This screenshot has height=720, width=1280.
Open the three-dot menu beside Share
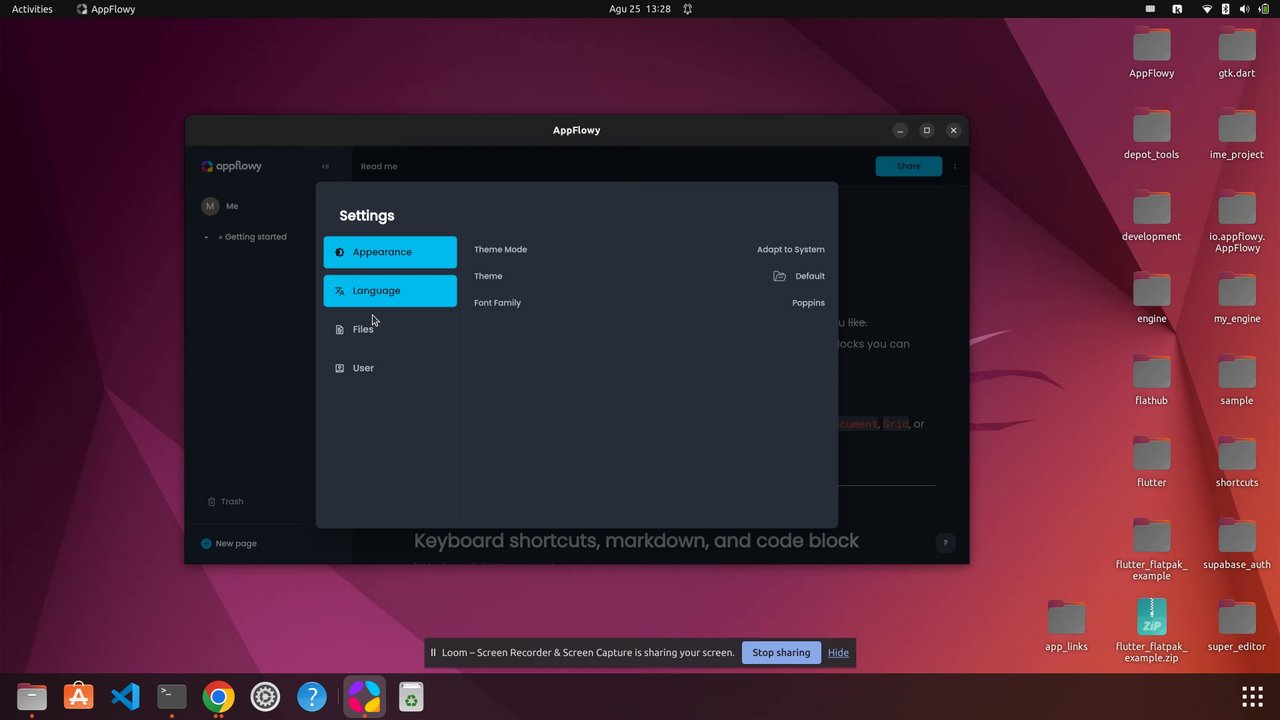pos(954,166)
